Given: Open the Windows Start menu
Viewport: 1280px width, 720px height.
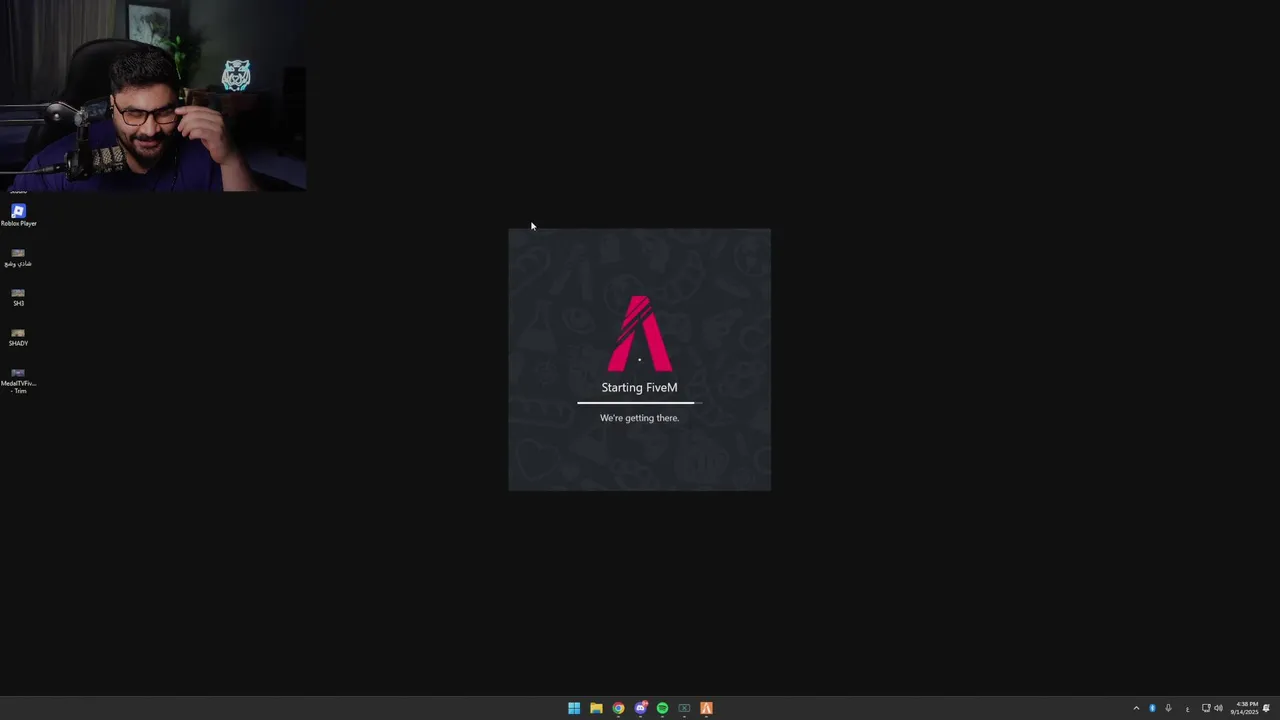Looking at the screenshot, I should (574, 708).
